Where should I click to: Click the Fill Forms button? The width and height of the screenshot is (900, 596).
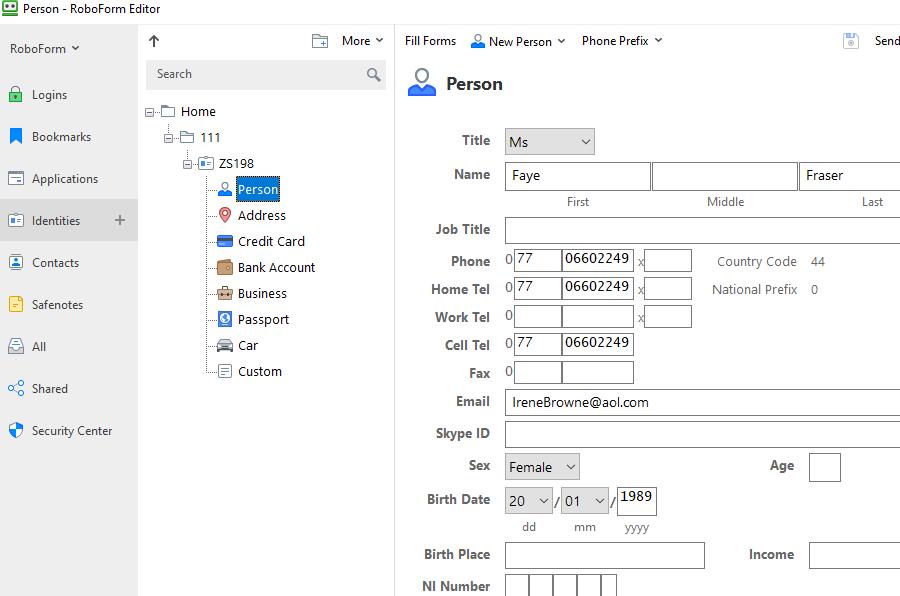pos(430,41)
